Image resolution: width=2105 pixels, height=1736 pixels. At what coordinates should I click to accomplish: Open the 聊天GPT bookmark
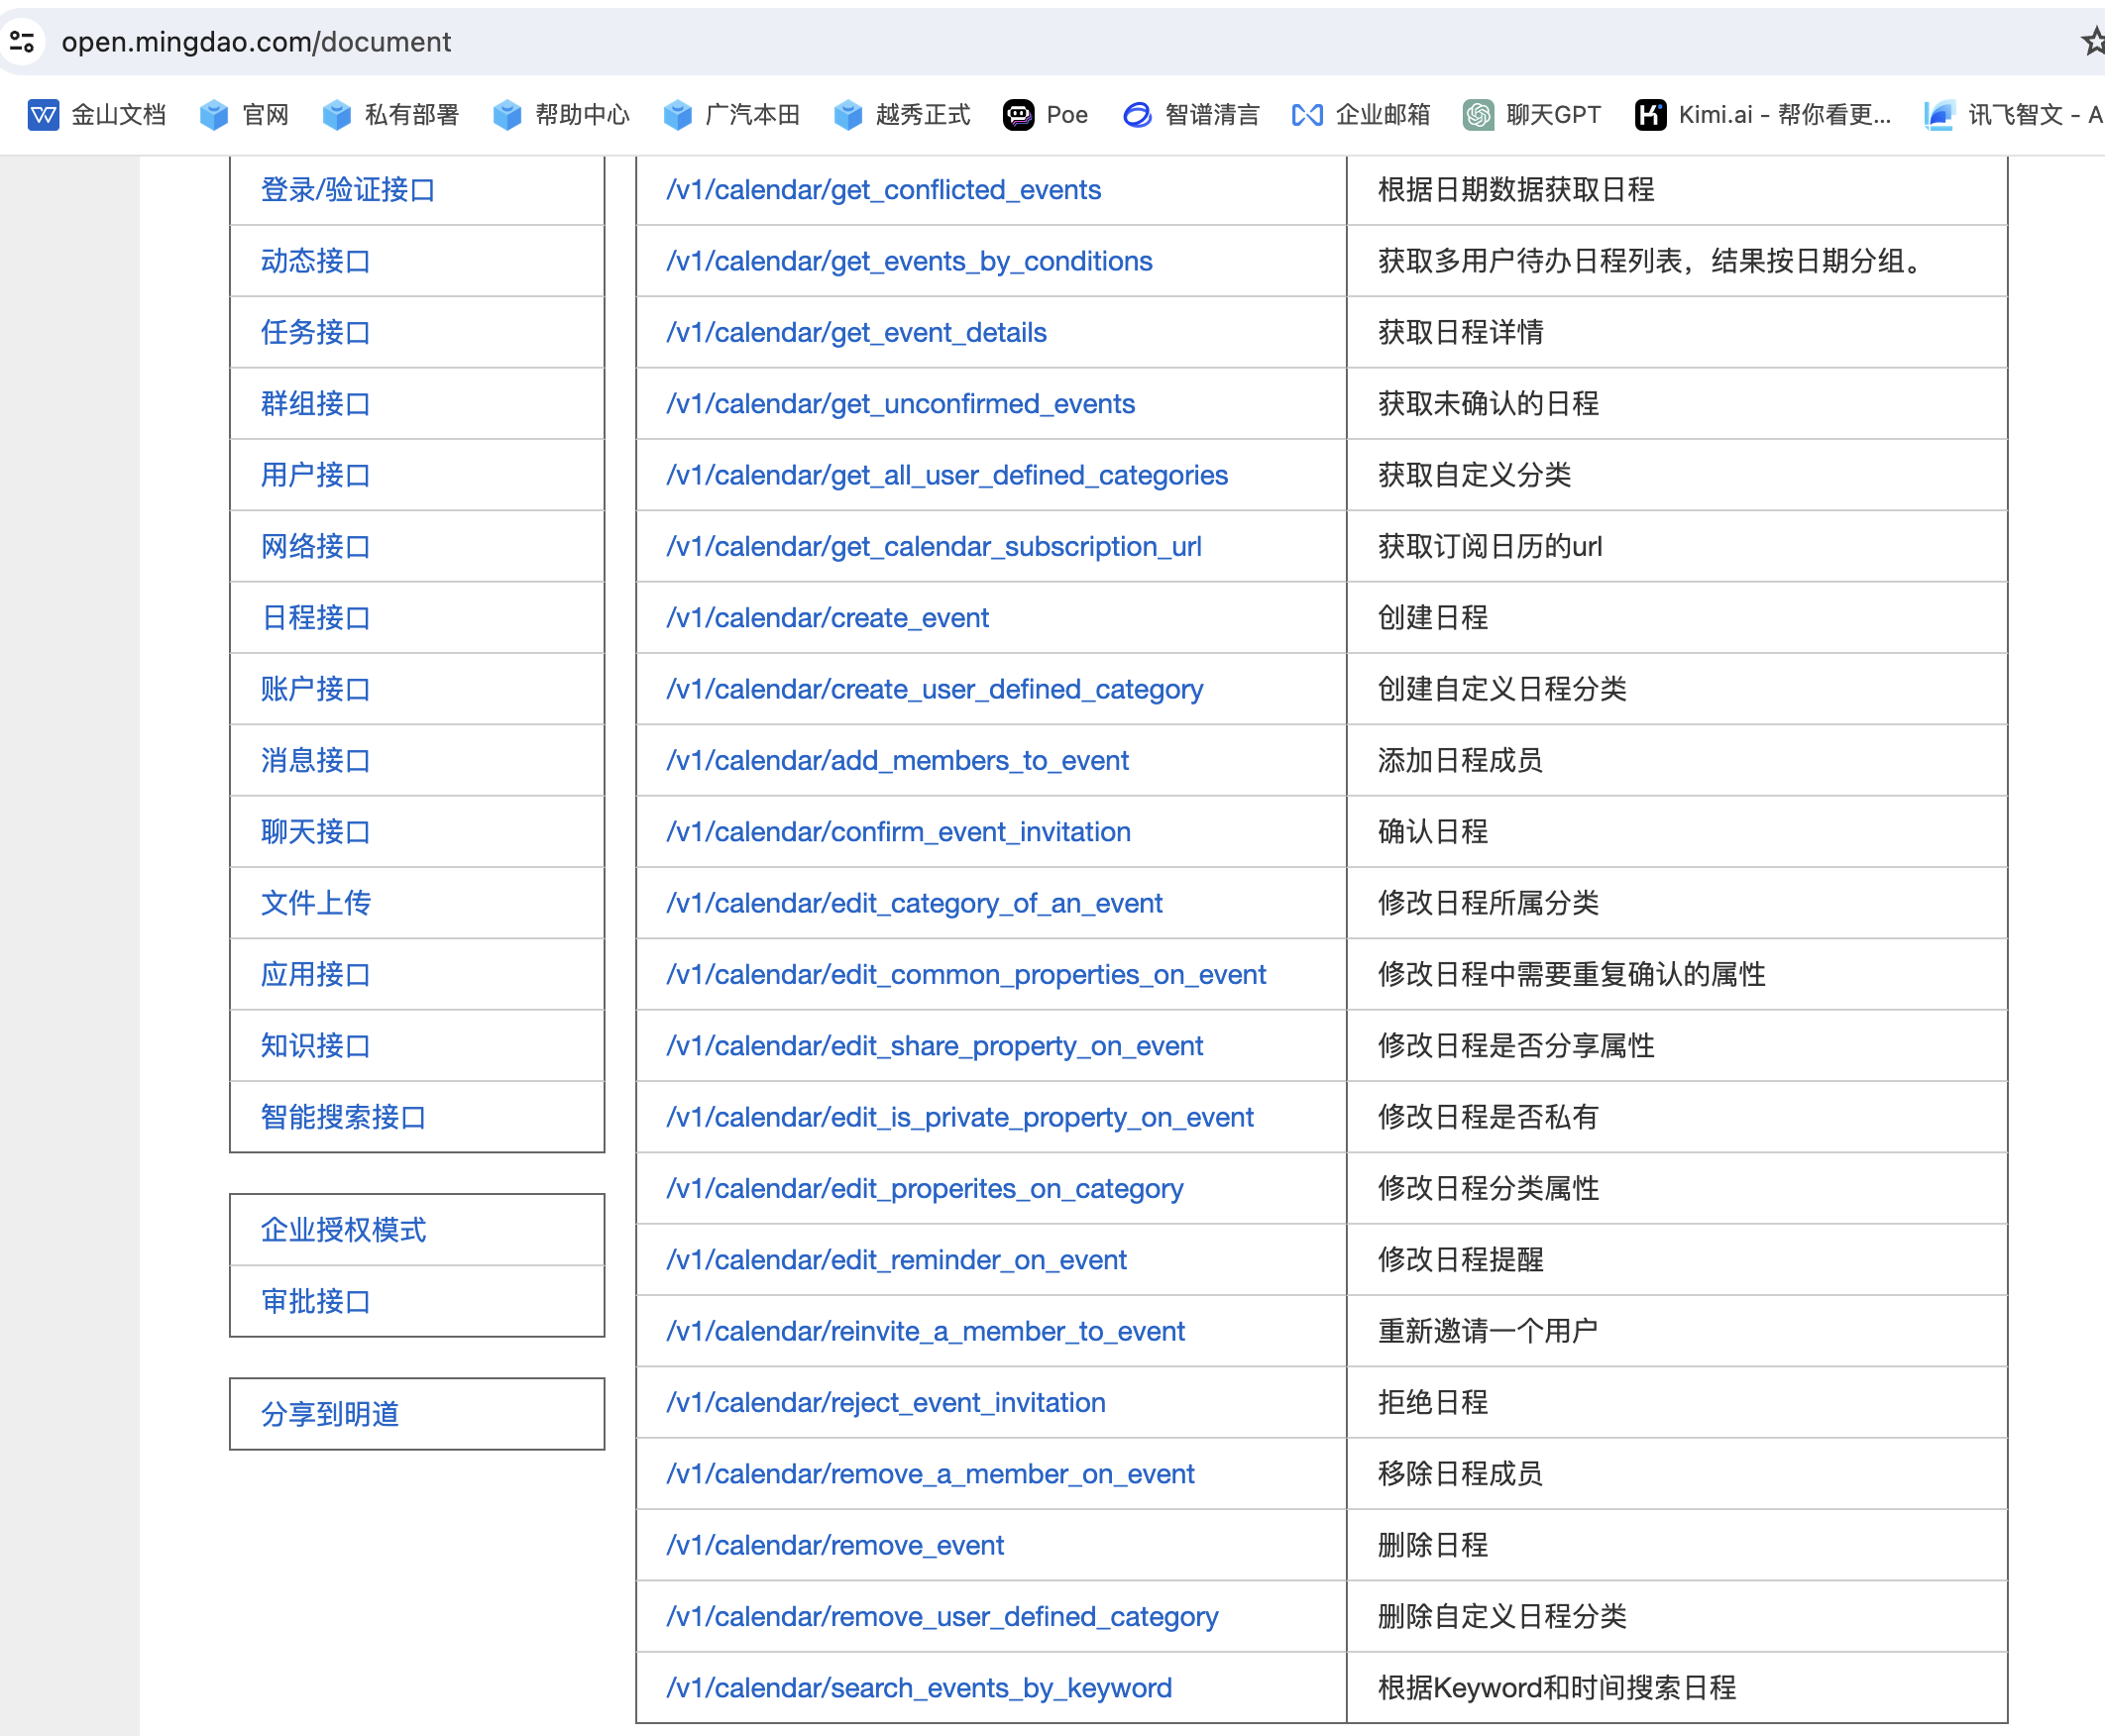pos(1532,115)
